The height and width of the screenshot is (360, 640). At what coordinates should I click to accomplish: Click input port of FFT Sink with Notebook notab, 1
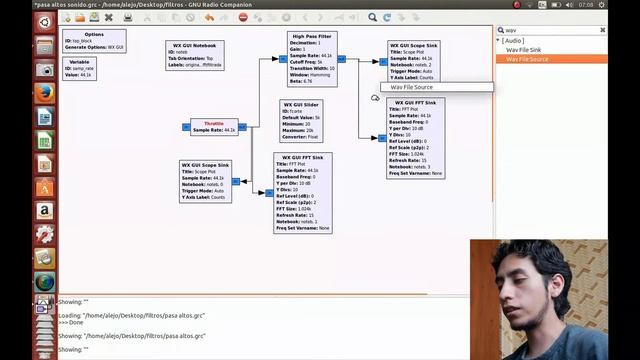[269, 193]
